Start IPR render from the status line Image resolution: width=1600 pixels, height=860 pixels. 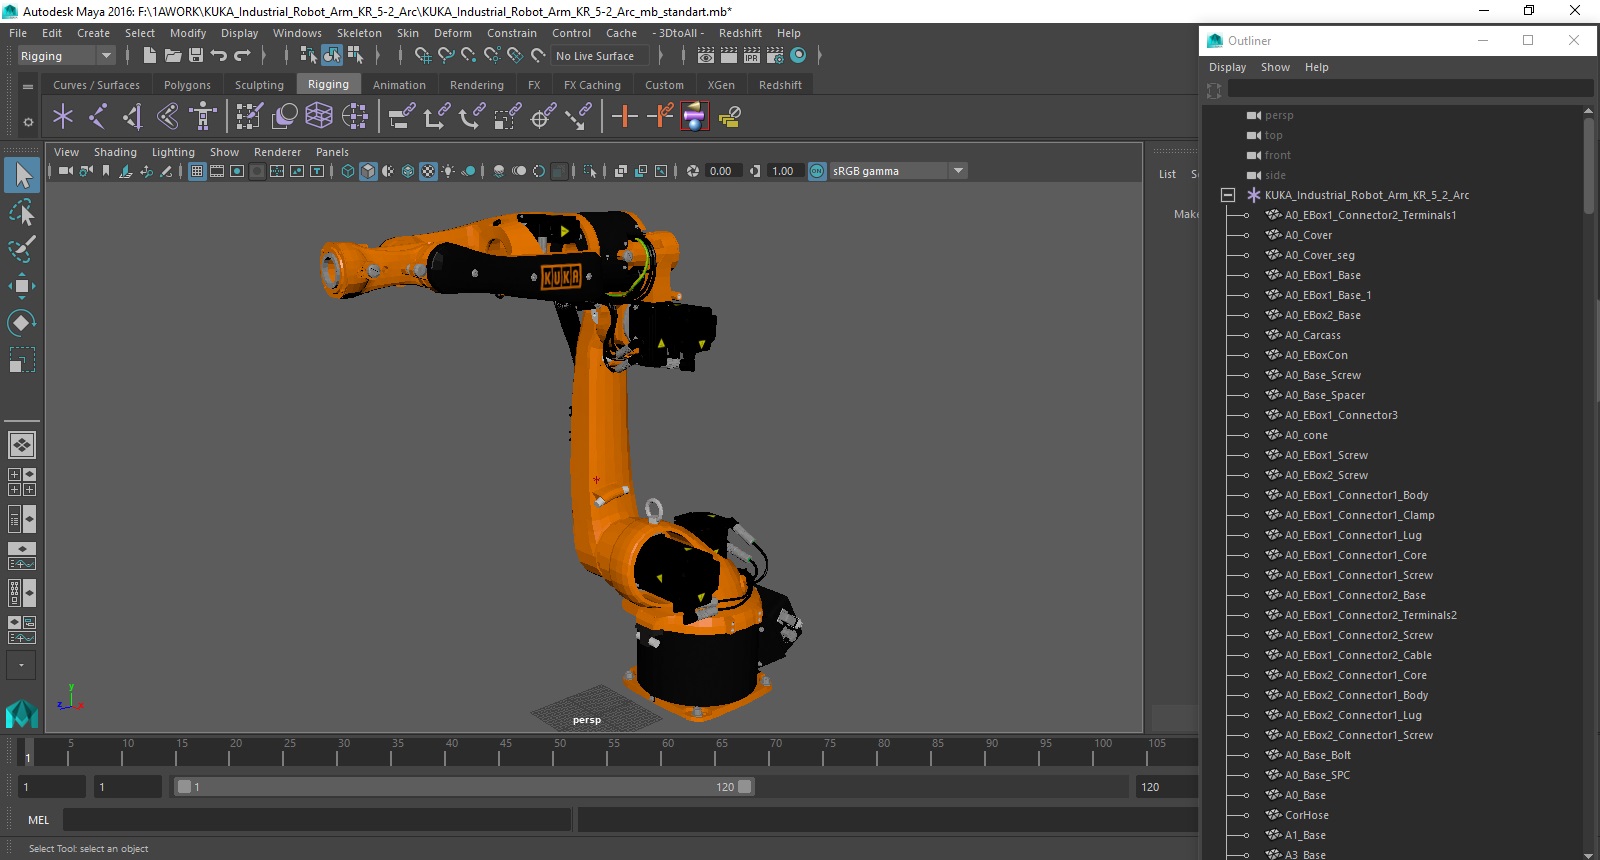click(752, 56)
